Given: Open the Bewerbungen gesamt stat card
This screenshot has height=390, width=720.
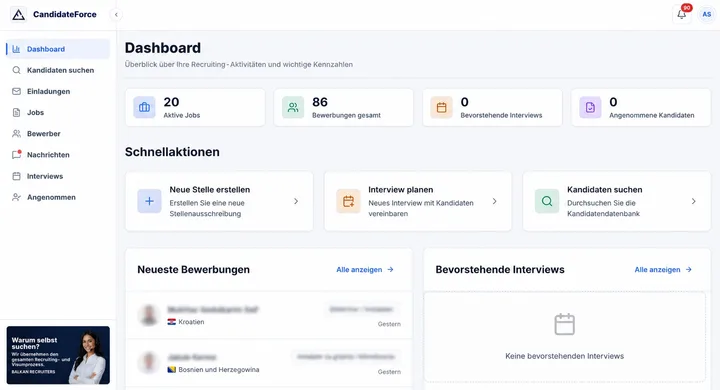Looking at the screenshot, I should (343, 107).
